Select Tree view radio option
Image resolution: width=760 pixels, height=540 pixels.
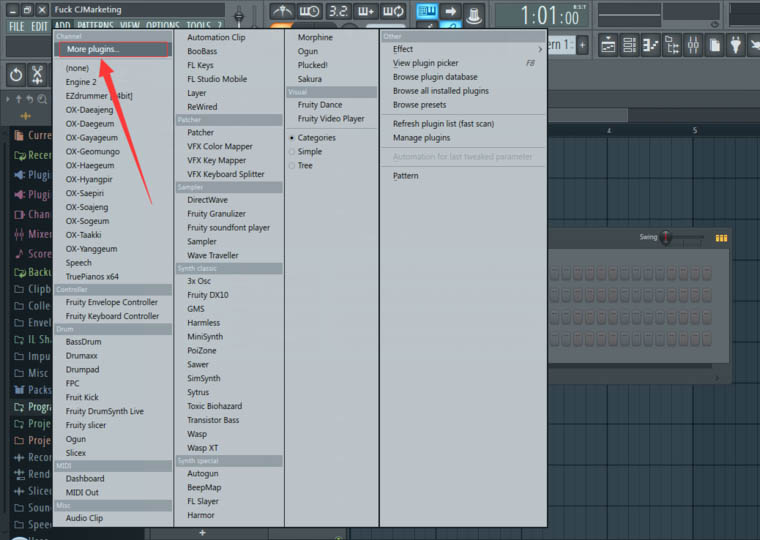pos(301,166)
